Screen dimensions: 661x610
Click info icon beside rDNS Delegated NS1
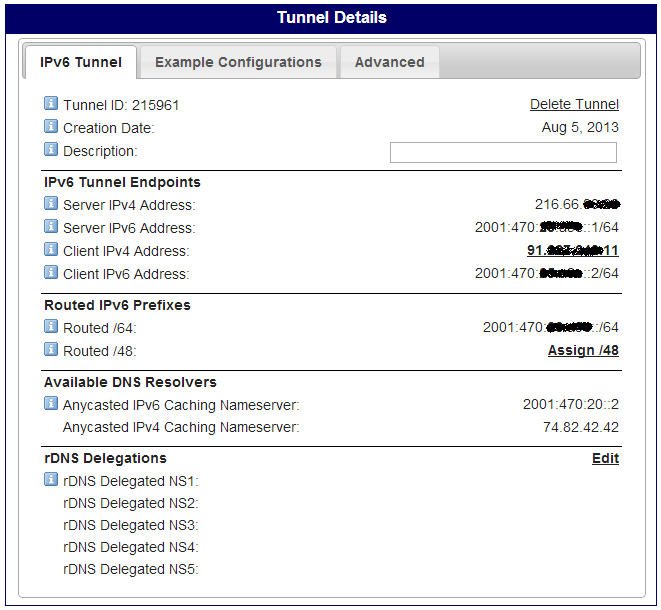(x=51, y=480)
